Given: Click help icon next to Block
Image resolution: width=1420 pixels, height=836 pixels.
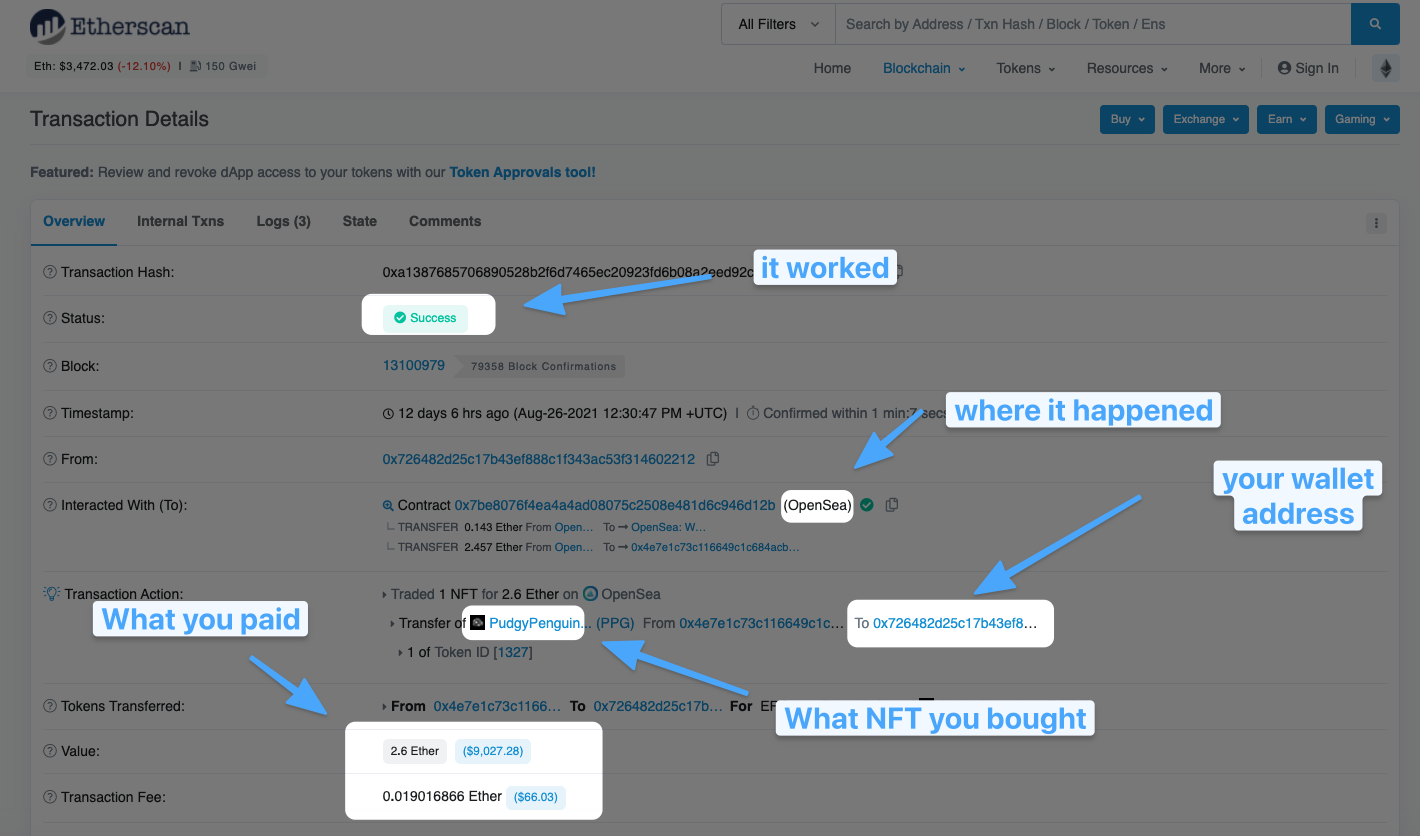Looking at the screenshot, I should pos(50,366).
